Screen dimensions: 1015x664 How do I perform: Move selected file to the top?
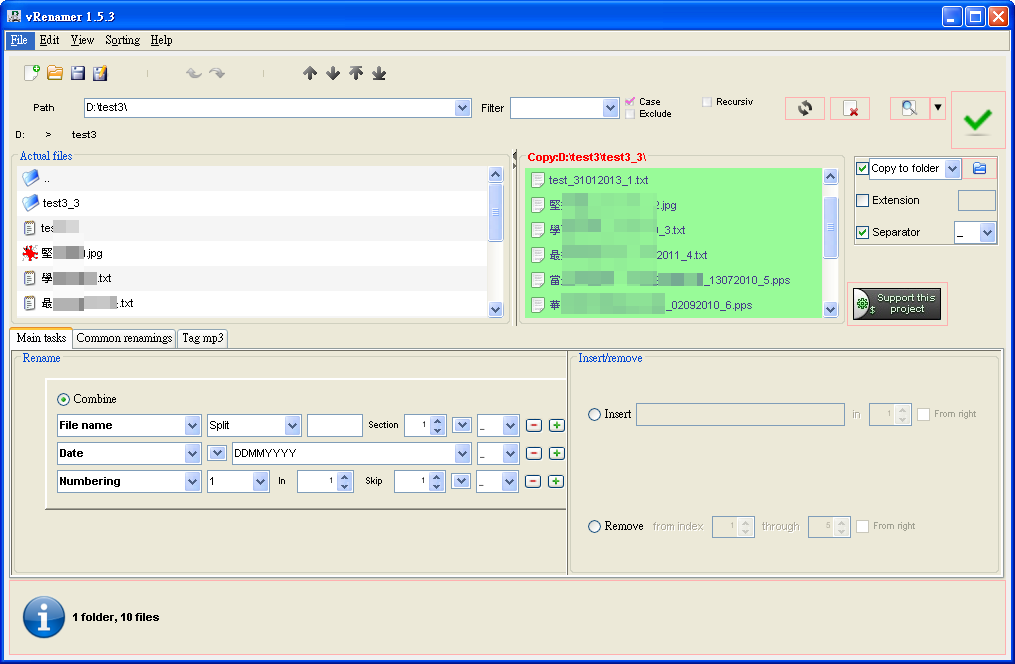[356, 73]
